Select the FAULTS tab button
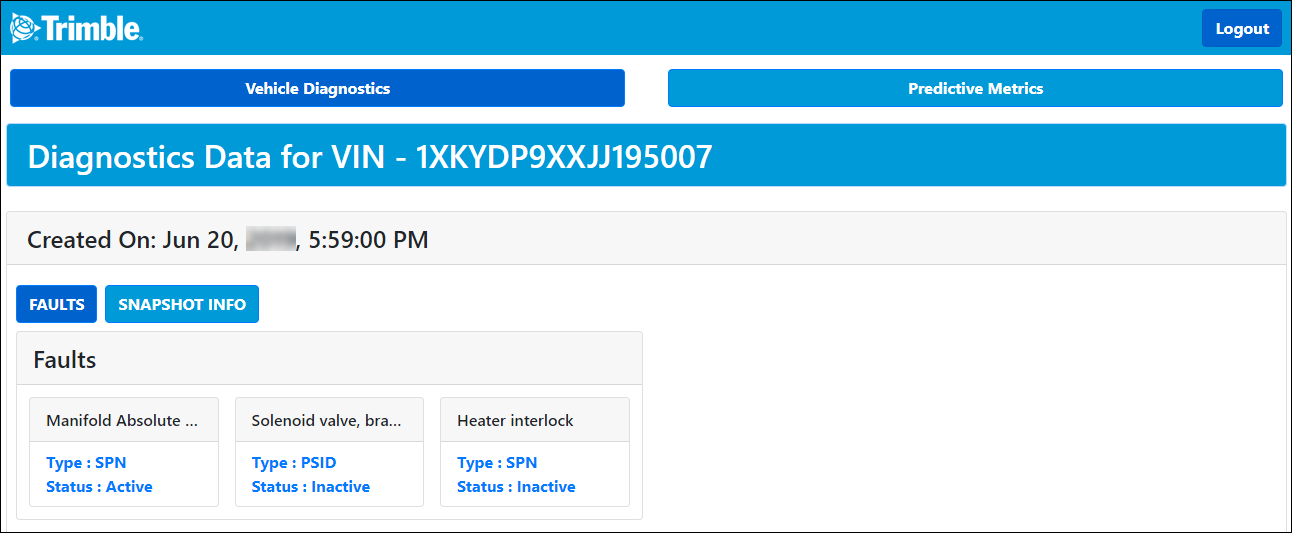The height and width of the screenshot is (533, 1292). tap(57, 304)
